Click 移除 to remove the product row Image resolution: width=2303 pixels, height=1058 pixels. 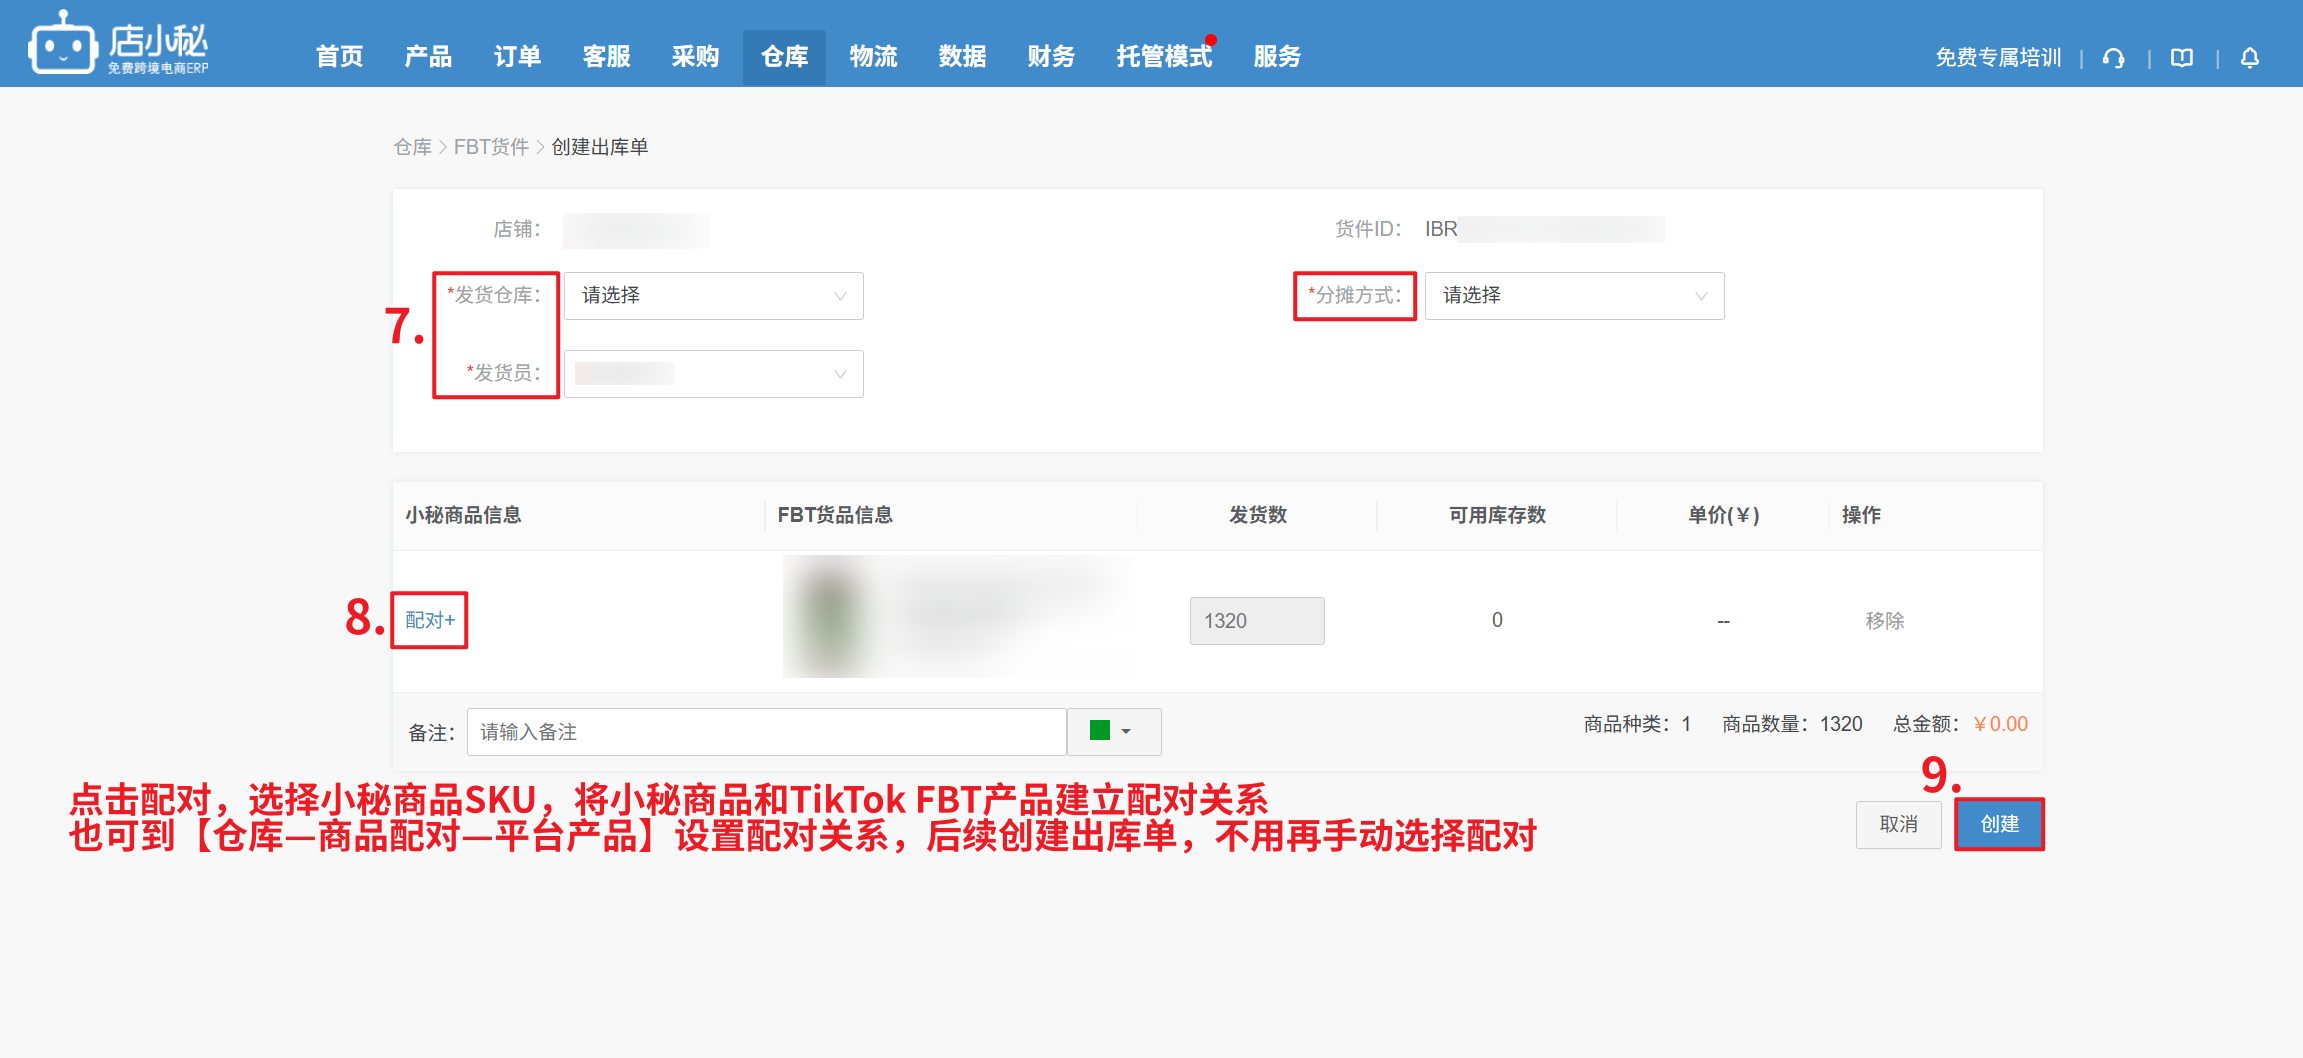1884,621
